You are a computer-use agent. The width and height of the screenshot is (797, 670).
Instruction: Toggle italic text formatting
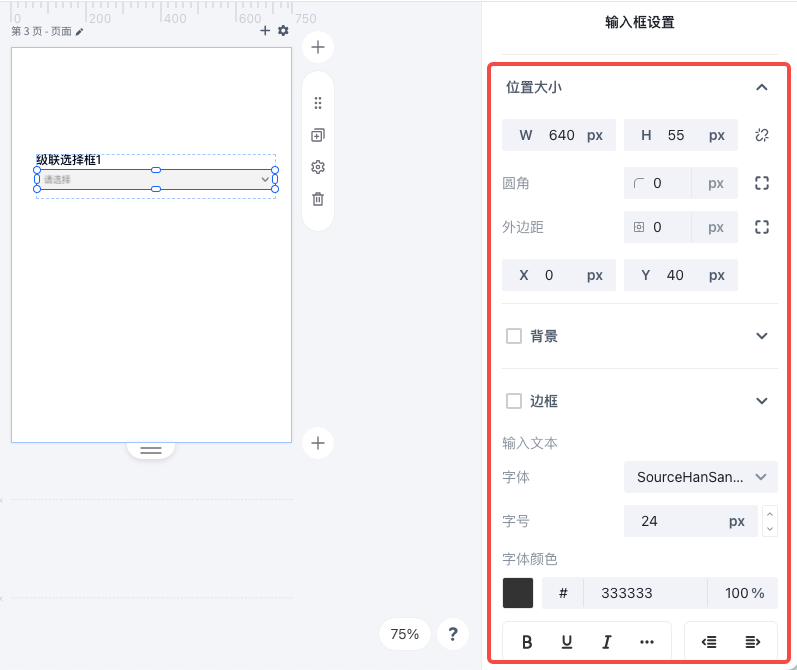click(x=606, y=642)
